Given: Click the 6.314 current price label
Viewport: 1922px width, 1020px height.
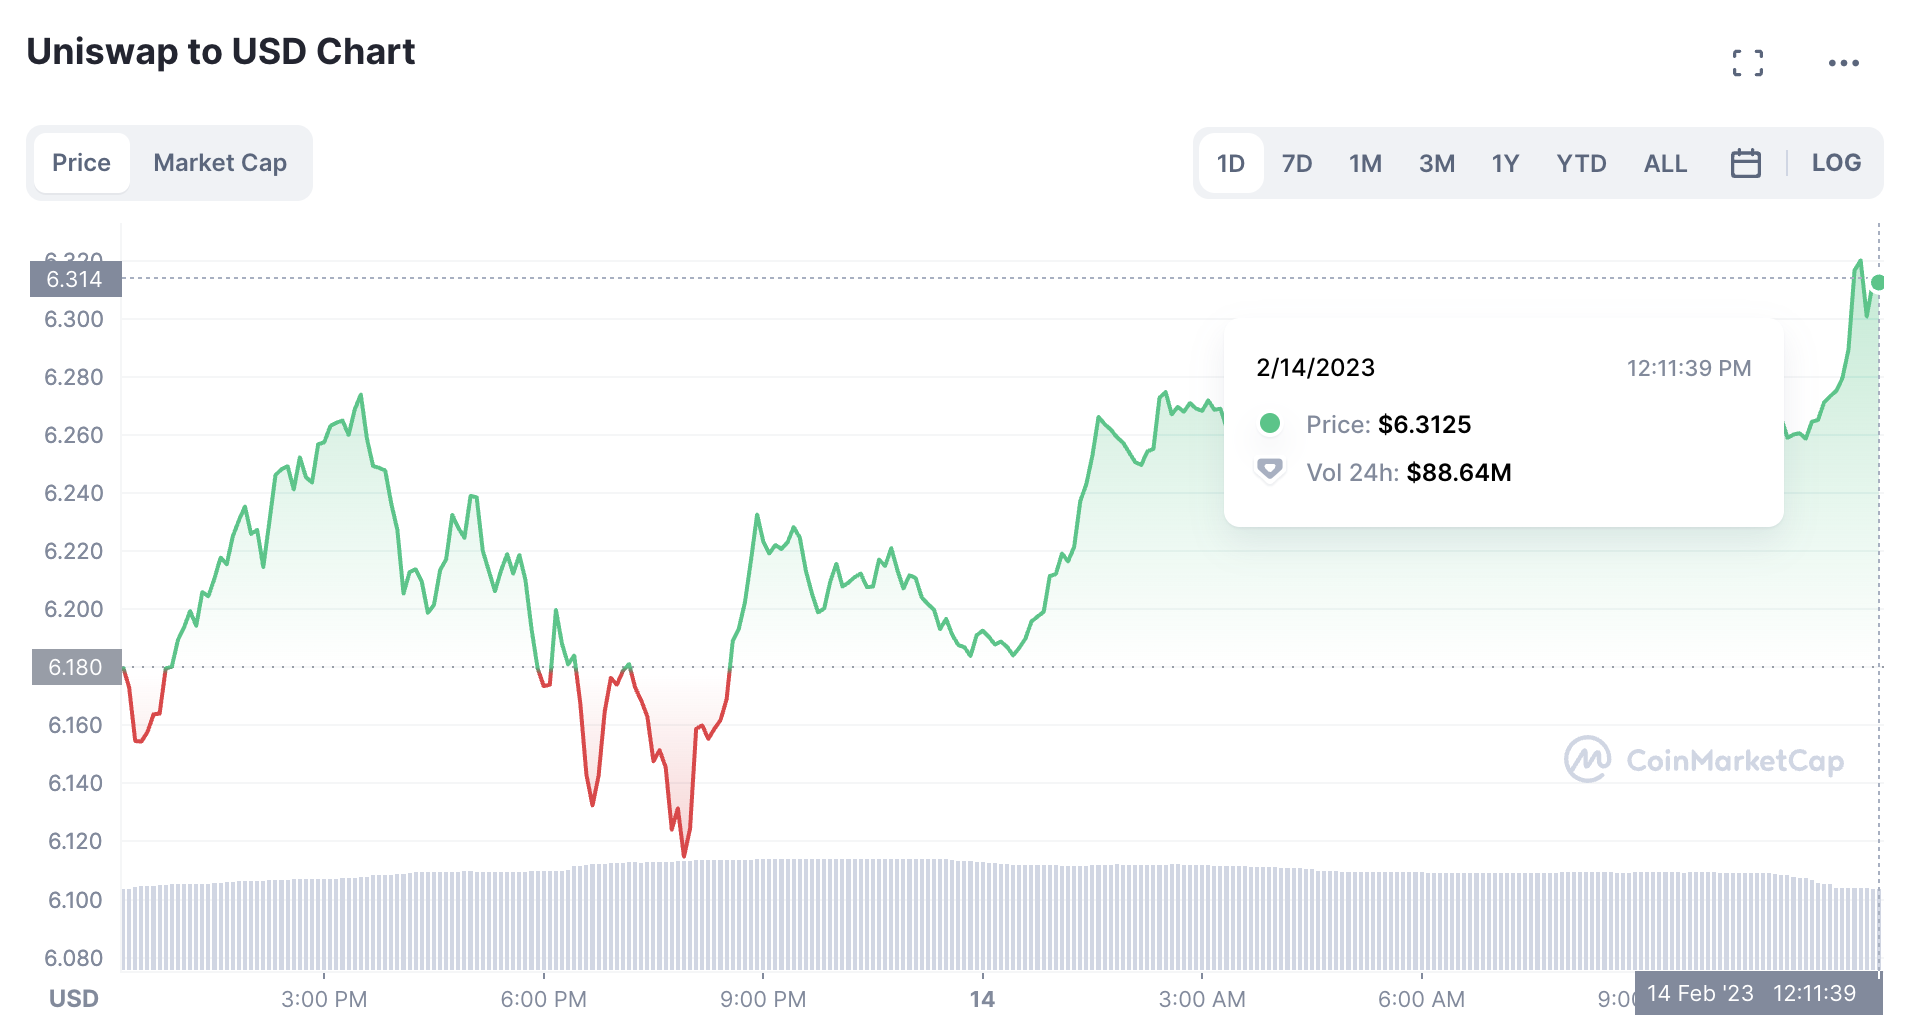Looking at the screenshot, I should click(75, 279).
